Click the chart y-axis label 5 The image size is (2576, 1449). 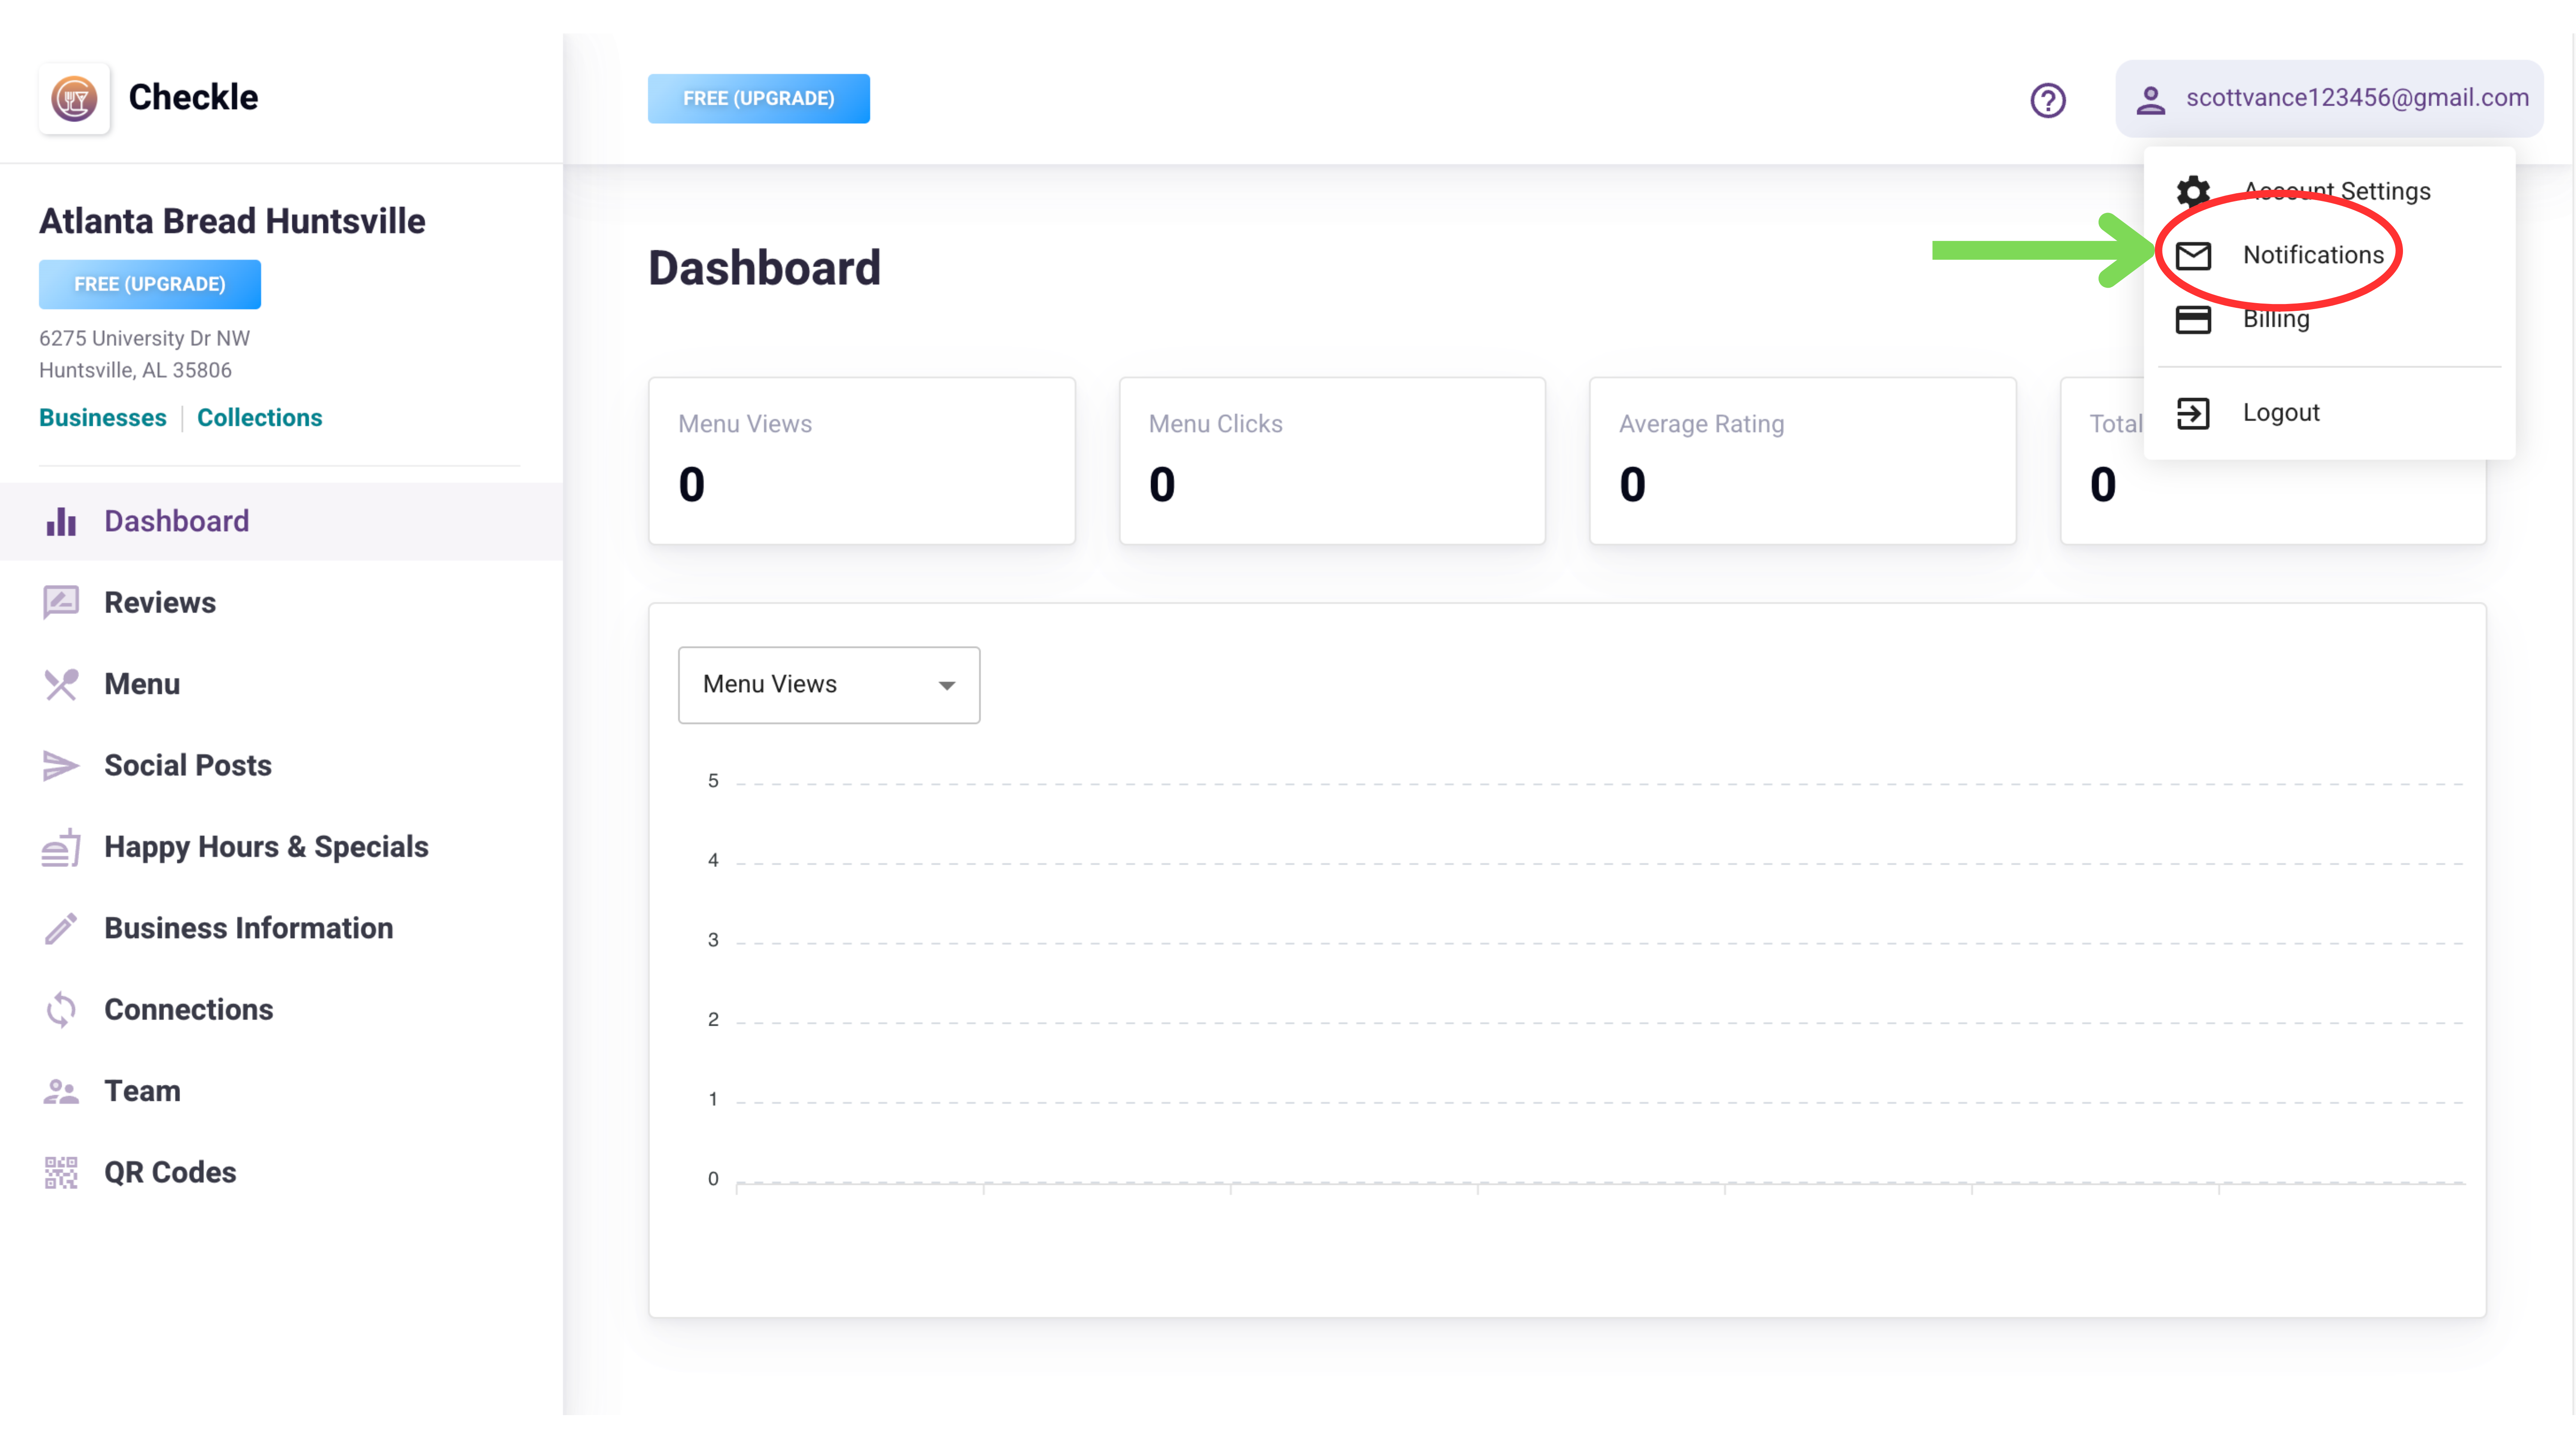click(713, 781)
